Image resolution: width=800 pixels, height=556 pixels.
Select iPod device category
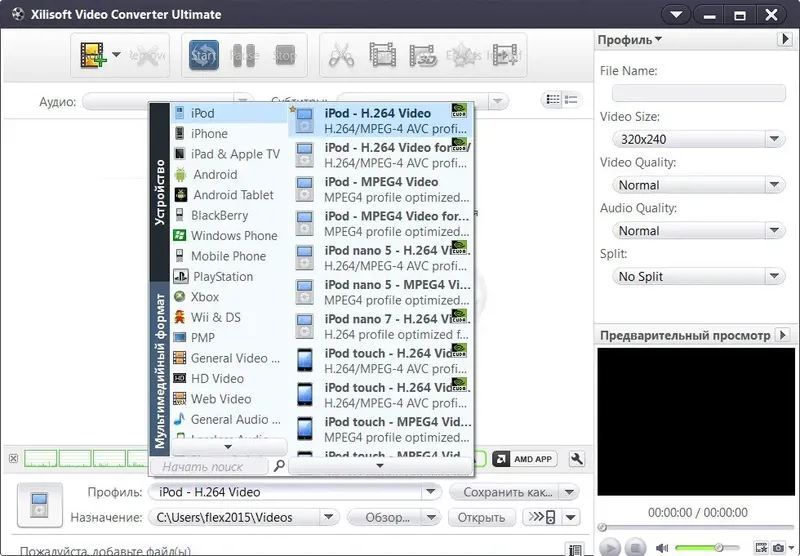[229, 113]
